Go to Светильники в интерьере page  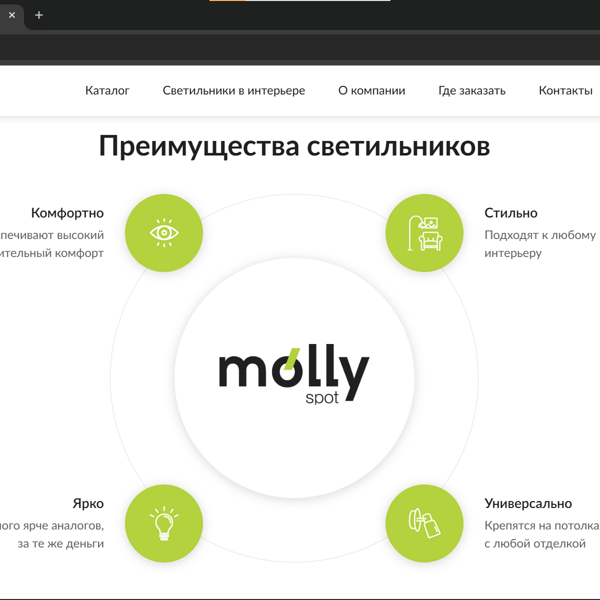point(234,90)
